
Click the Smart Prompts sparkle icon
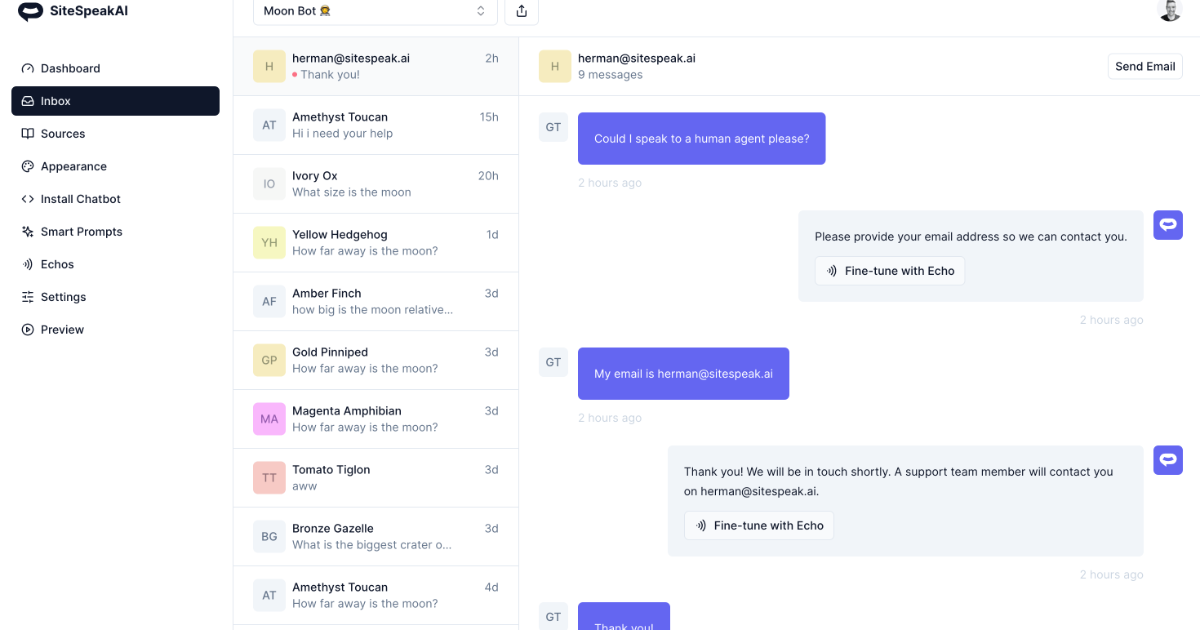28,232
